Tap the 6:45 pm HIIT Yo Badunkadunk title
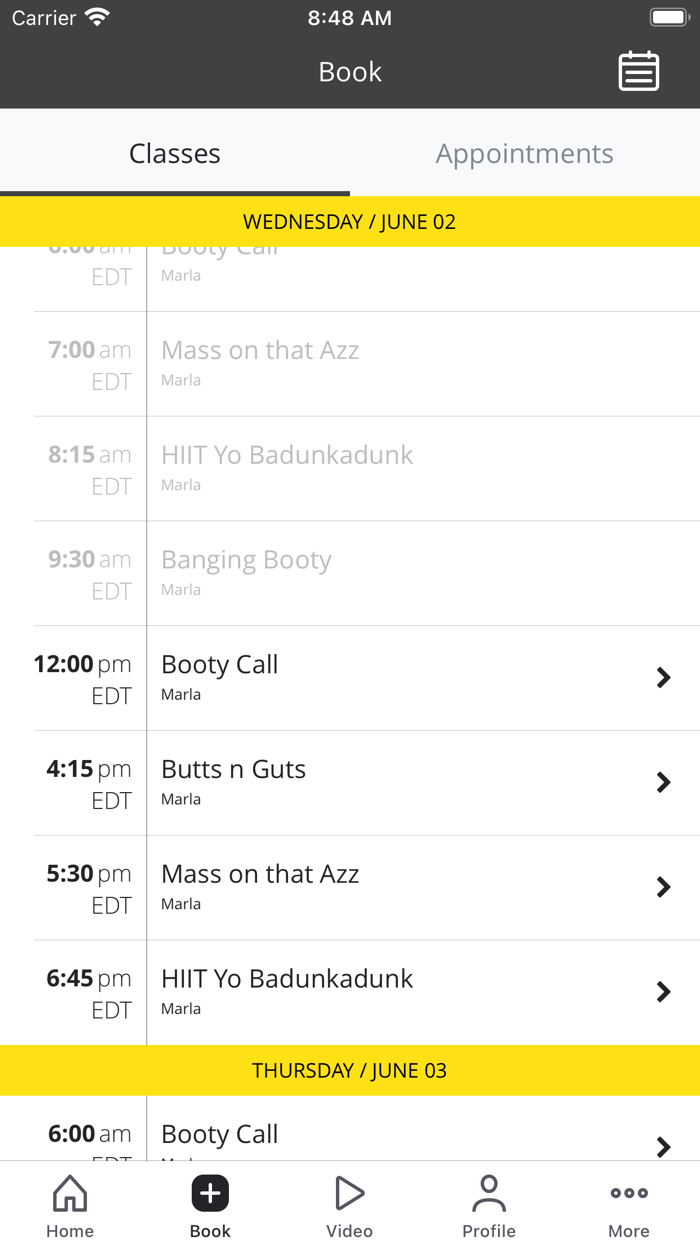This screenshot has height=1244, width=700. point(287,979)
